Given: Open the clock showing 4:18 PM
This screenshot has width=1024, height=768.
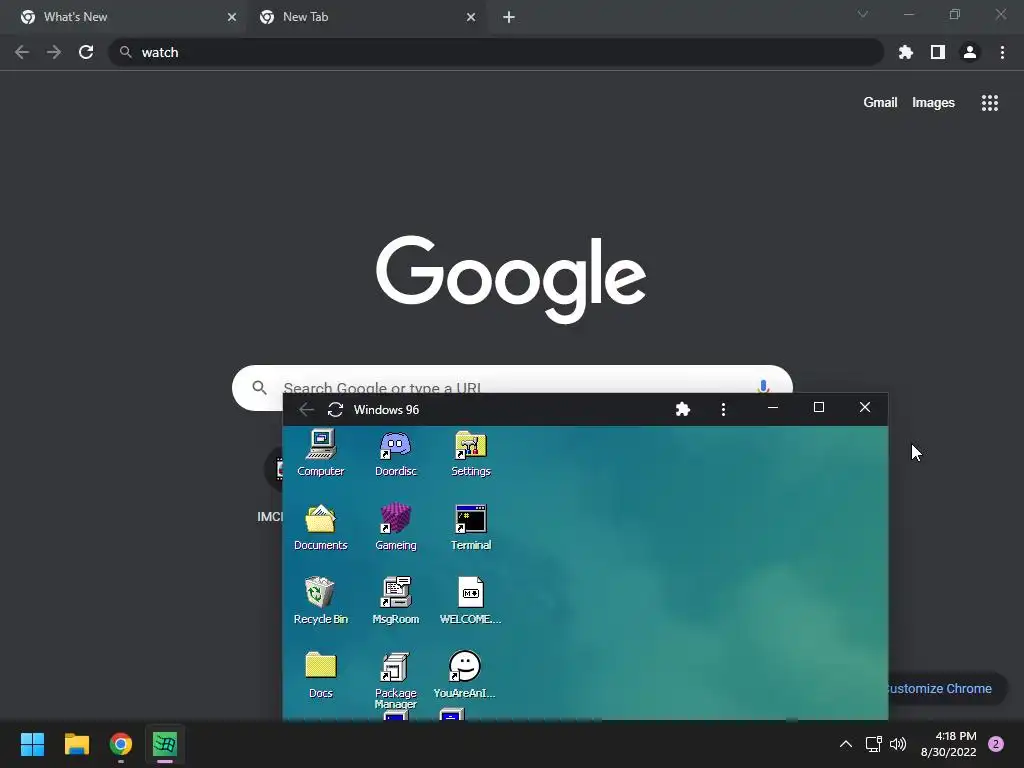Looking at the screenshot, I should 949,744.
